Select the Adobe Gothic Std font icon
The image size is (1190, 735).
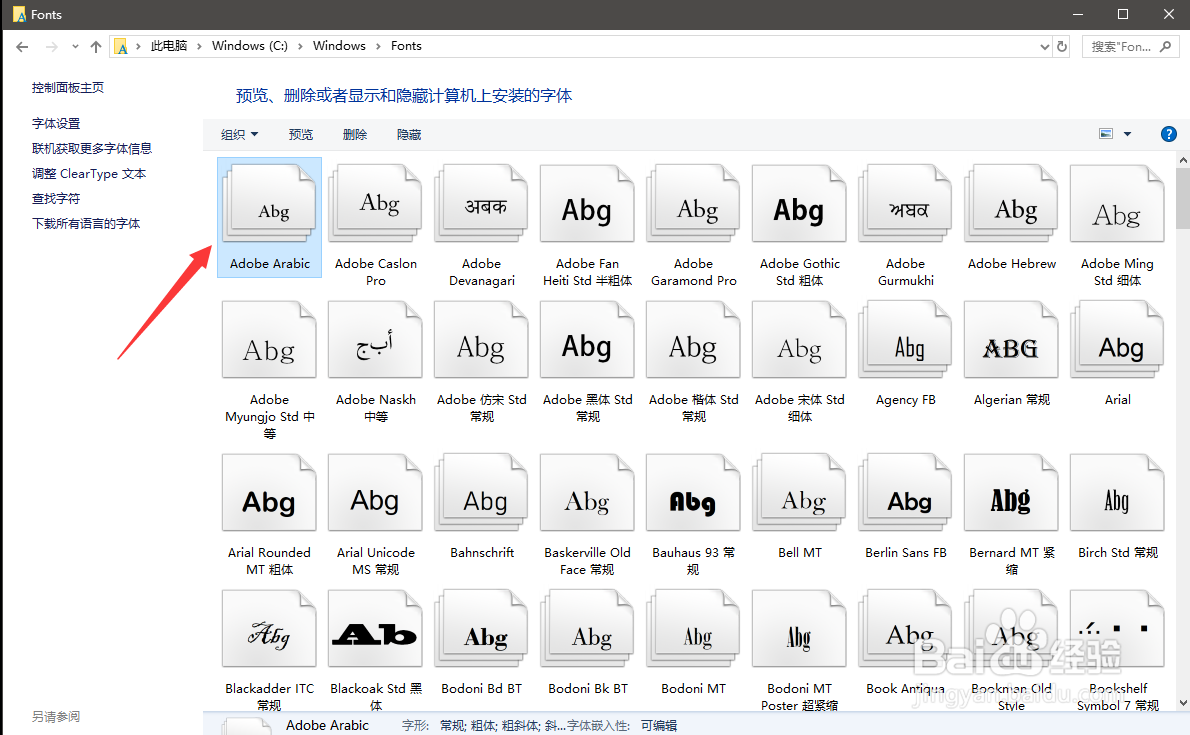(x=799, y=203)
